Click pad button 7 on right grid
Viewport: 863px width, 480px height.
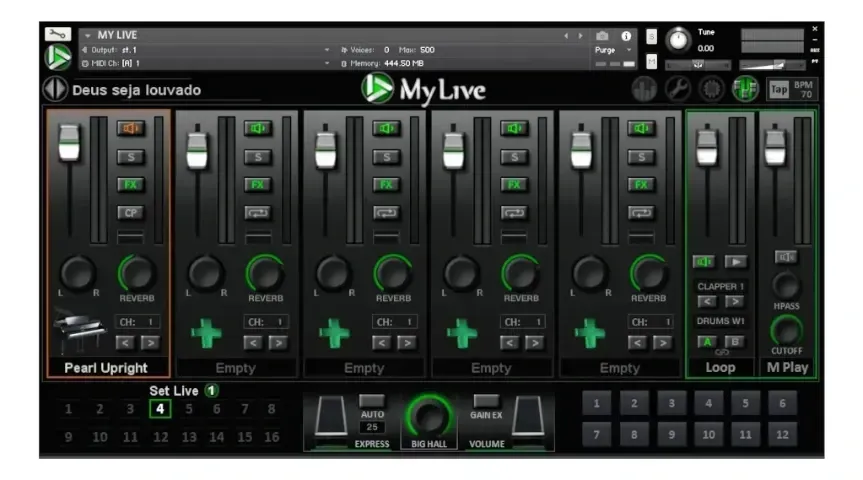(x=596, y=435)
